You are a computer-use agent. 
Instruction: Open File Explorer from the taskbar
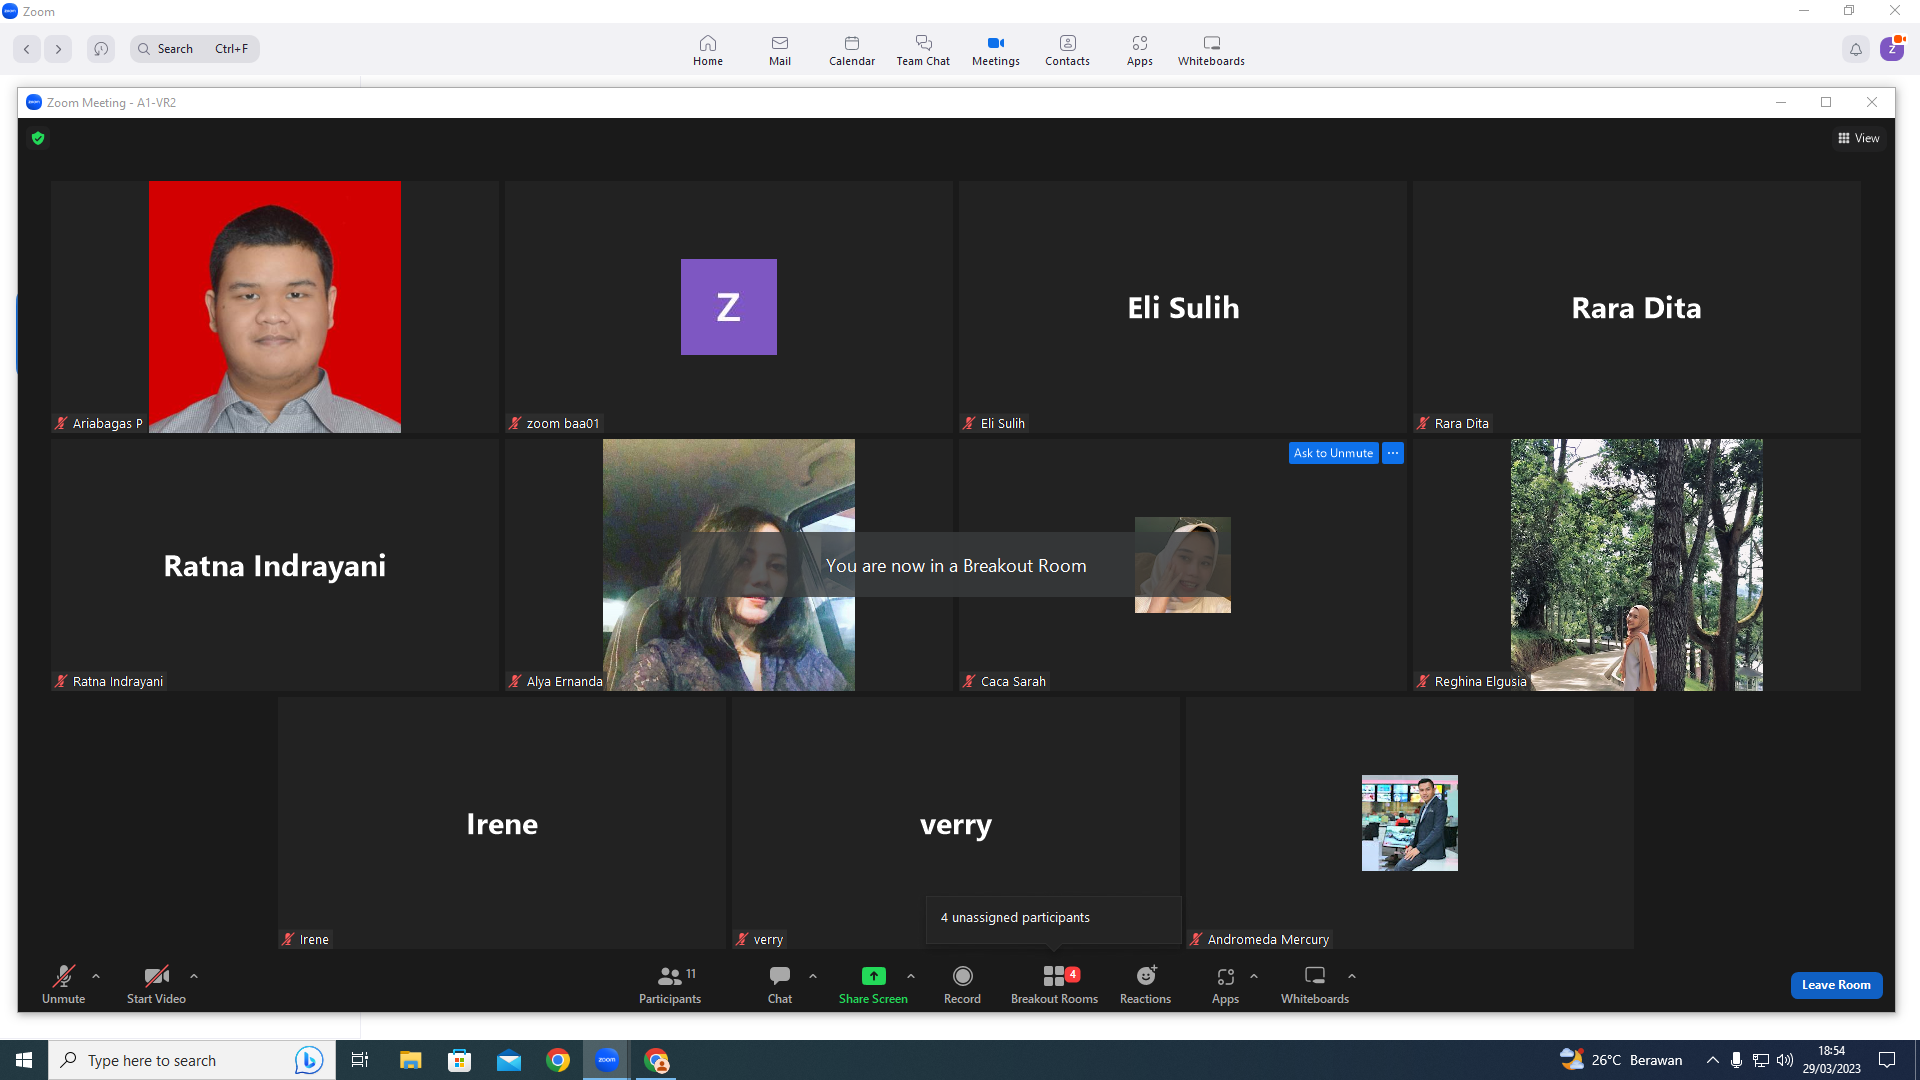tap(410, 1060)
